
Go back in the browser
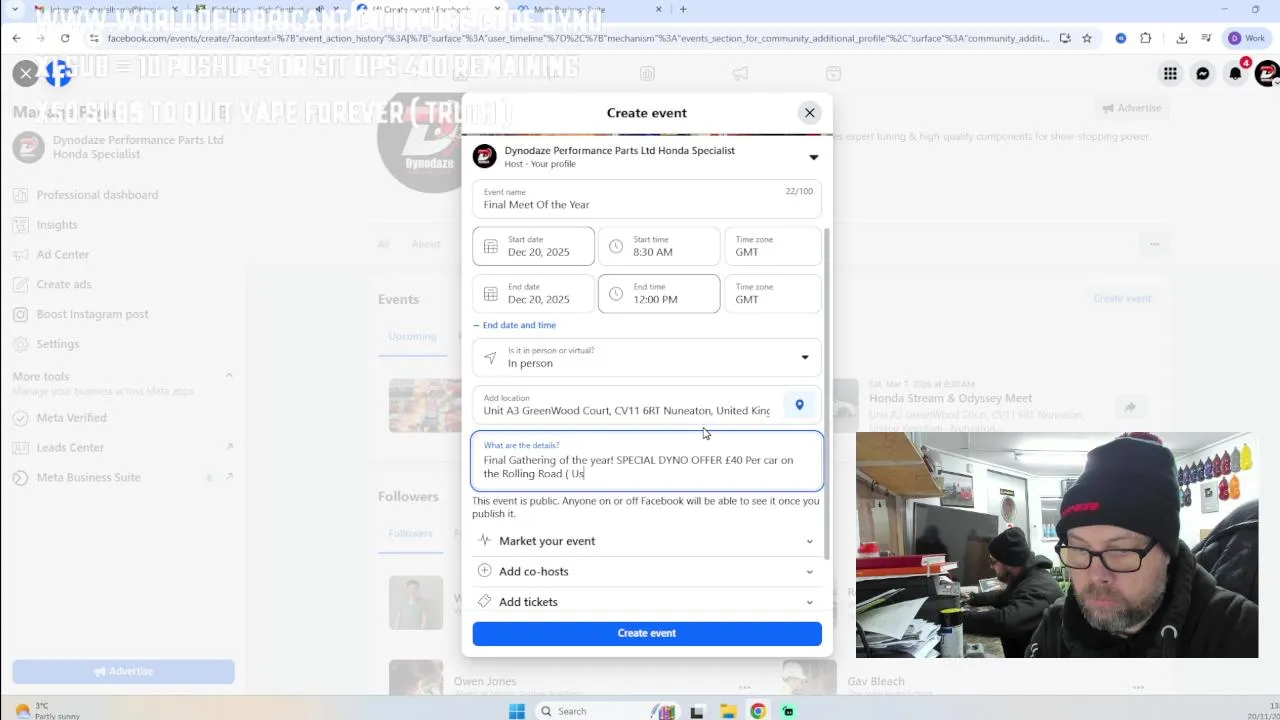17,38
